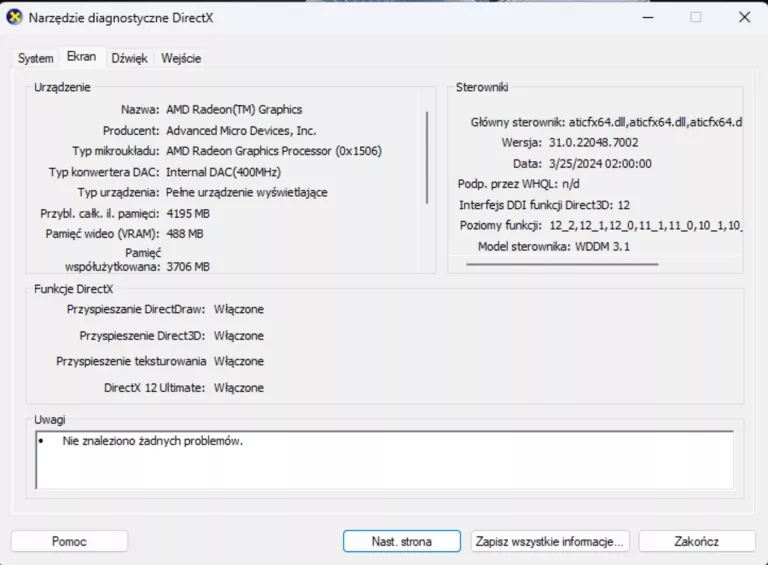Image resolution: width=768 pixels, height=565 pixels.
Task: Minimize the DirectX diagnostic window
Action: pos(648,18)
